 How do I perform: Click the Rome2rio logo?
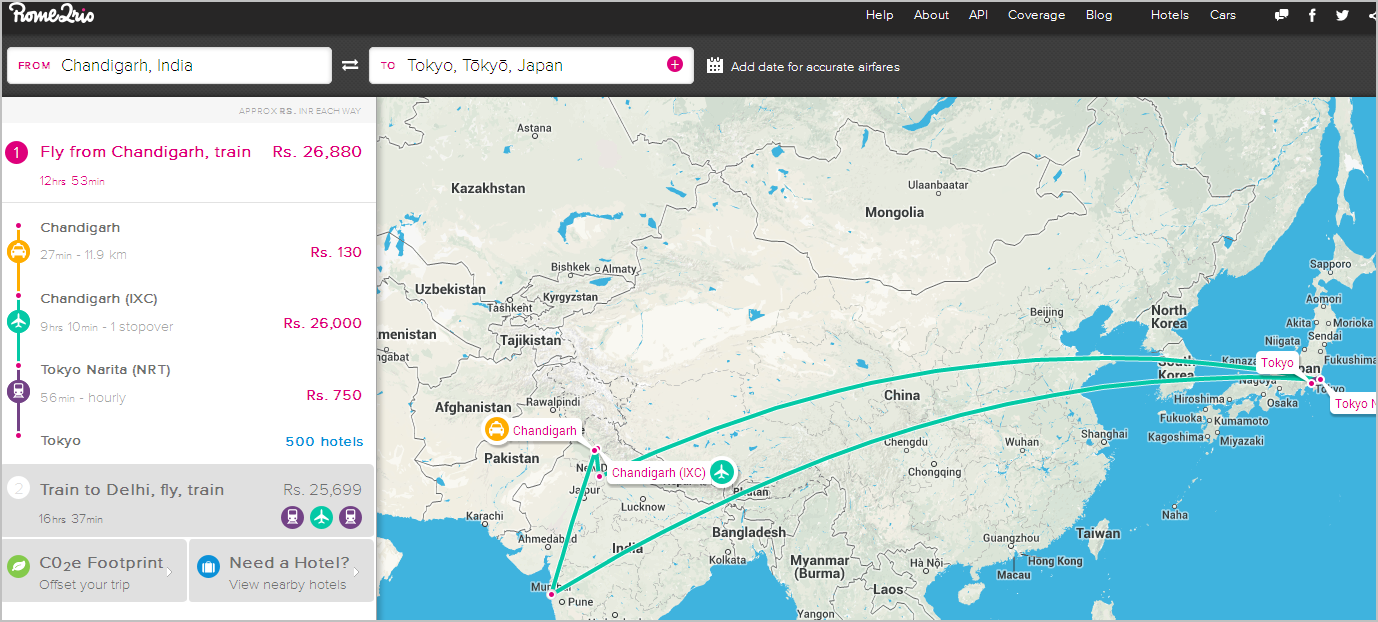53,15
